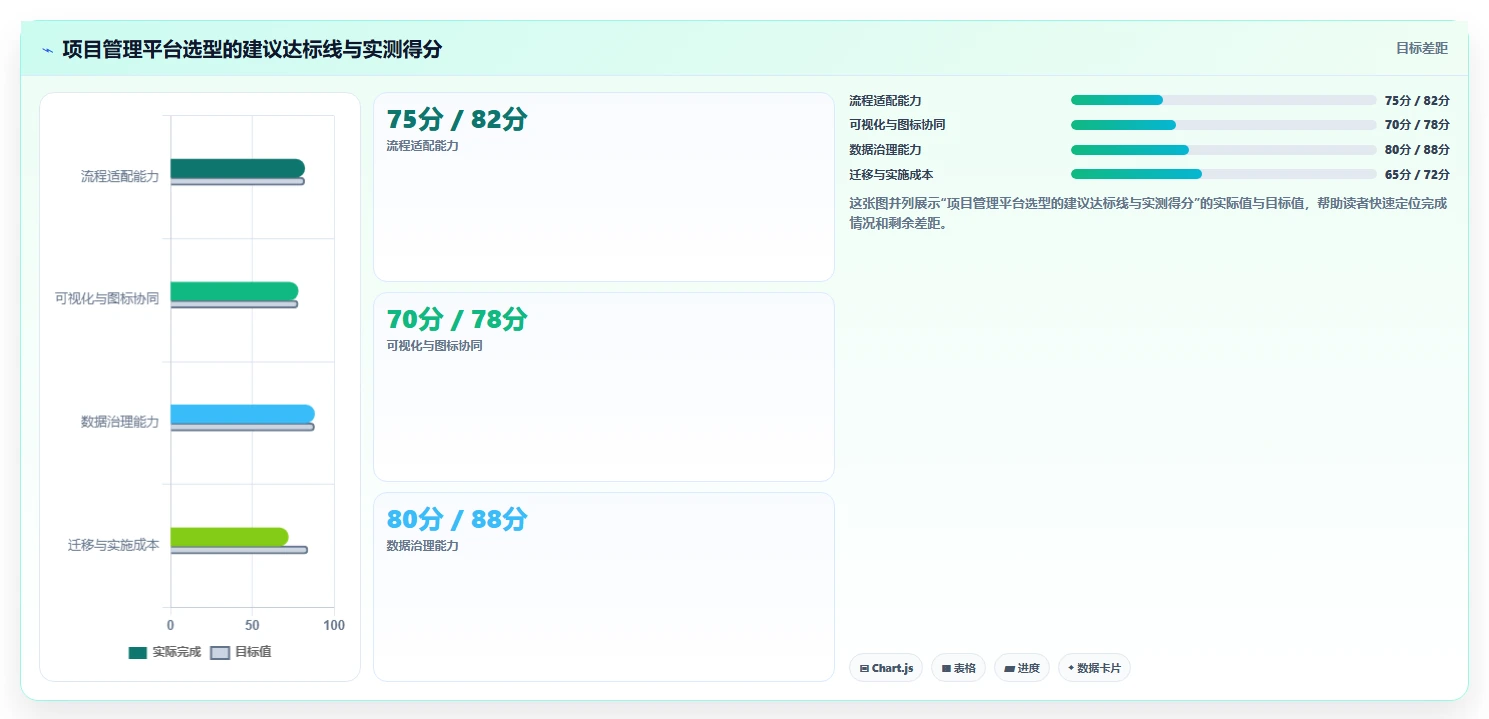Click the 迁移与实施成本 axis label in chart

pyautogui.click(x=114, y=545)
